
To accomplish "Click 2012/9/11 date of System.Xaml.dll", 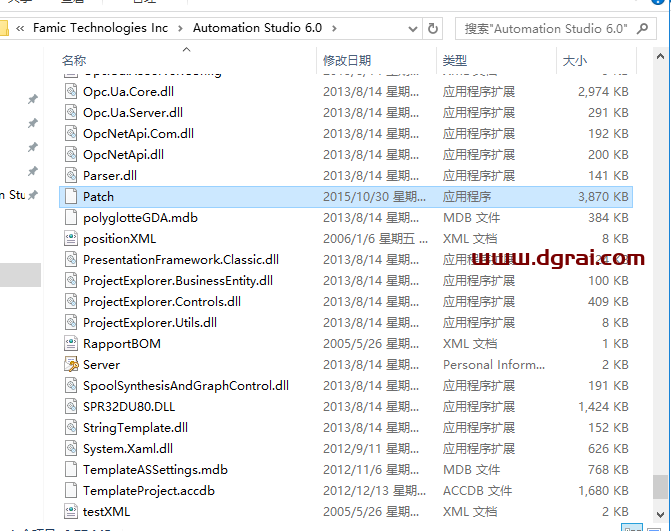I will (371, 449).
